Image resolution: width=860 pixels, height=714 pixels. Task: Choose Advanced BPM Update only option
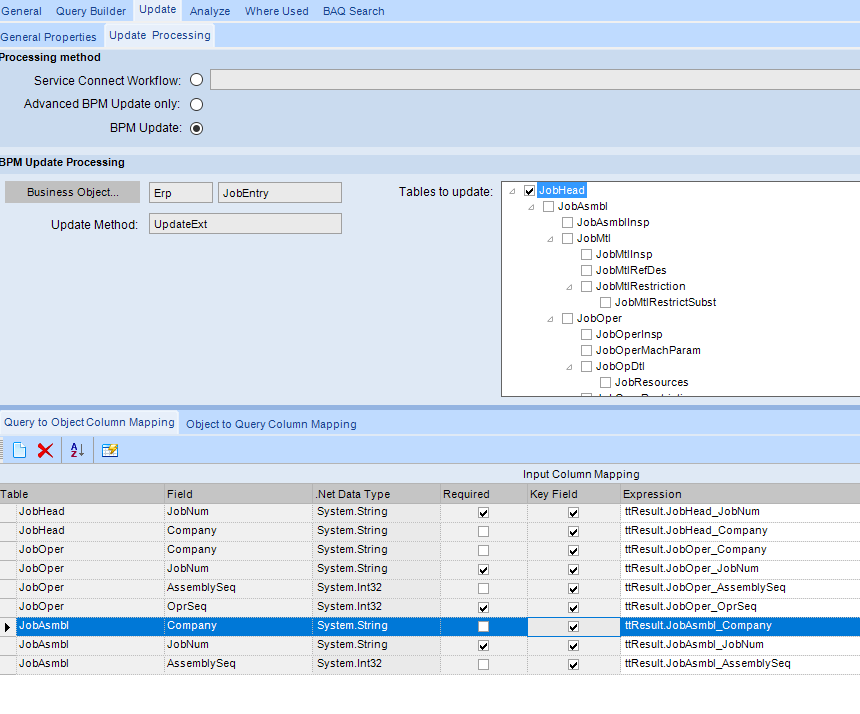click(x=196, y=104)
